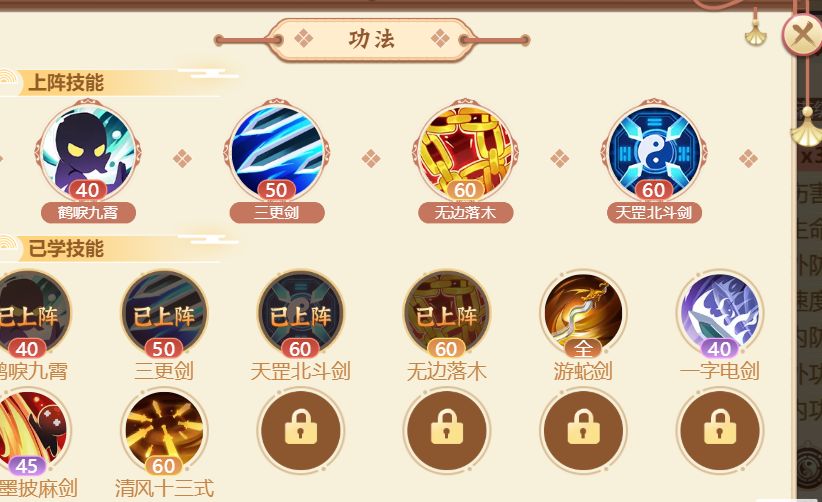Click the second locked skill slot

[447, 431]
